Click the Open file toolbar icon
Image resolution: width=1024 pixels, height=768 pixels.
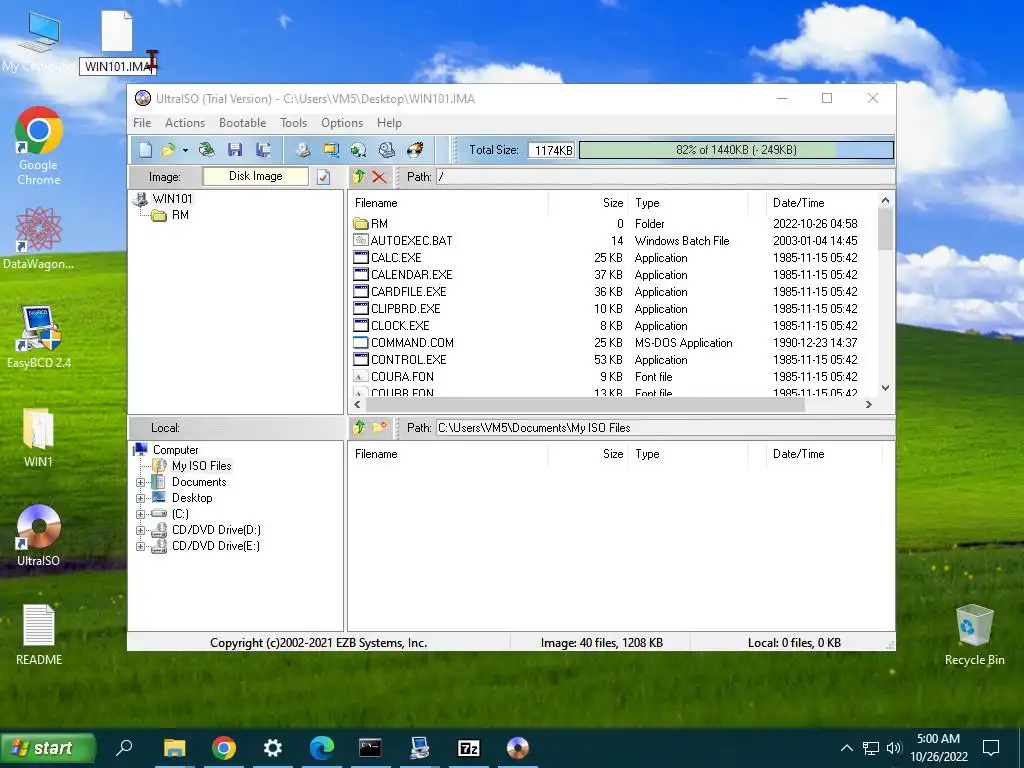[x=168, y=150]
